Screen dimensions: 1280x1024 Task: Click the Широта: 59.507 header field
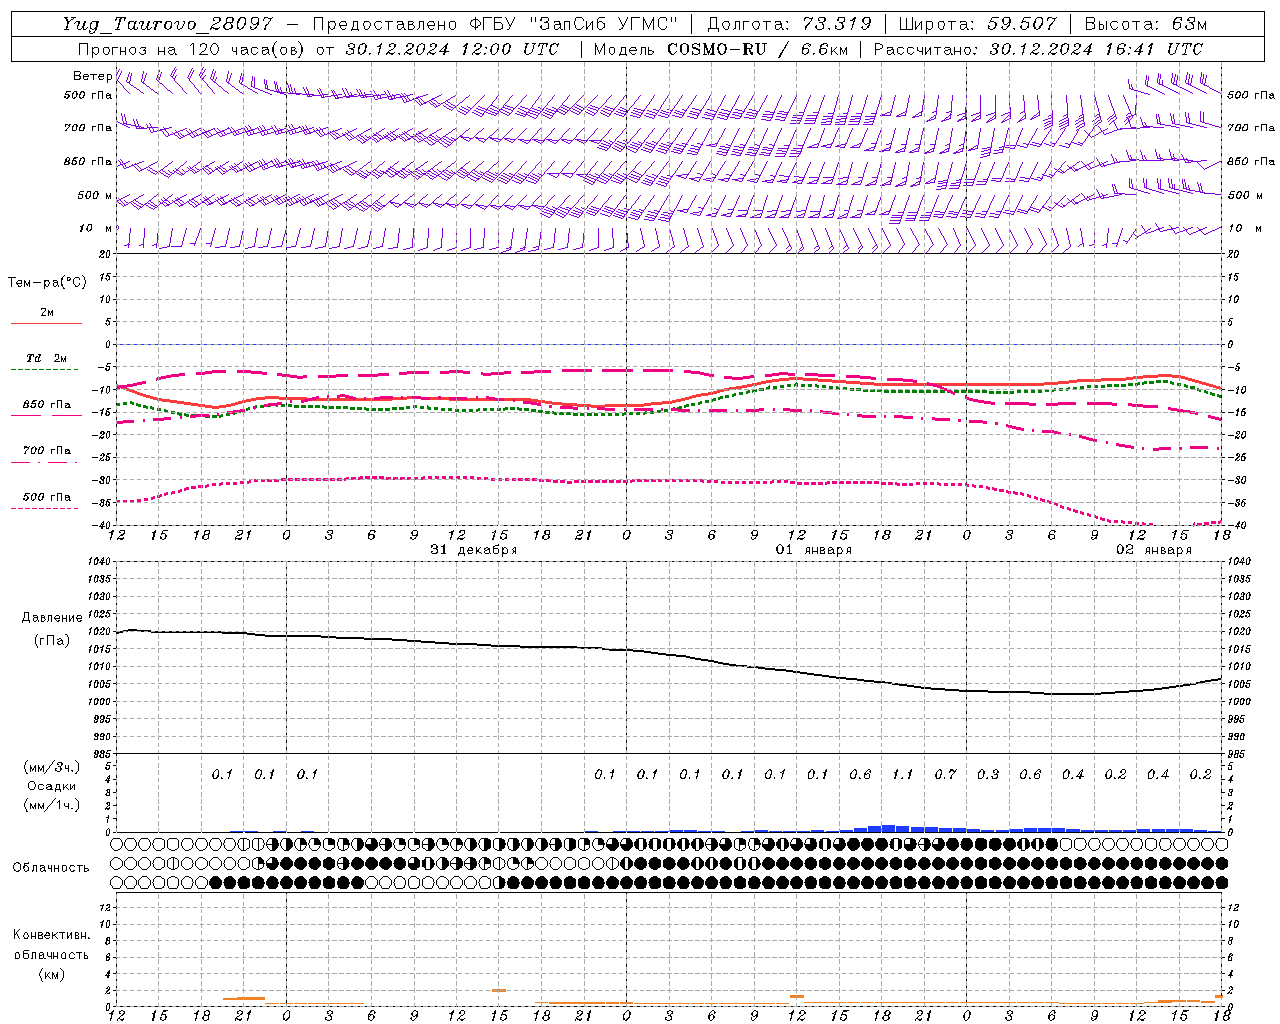pos(977,24)
